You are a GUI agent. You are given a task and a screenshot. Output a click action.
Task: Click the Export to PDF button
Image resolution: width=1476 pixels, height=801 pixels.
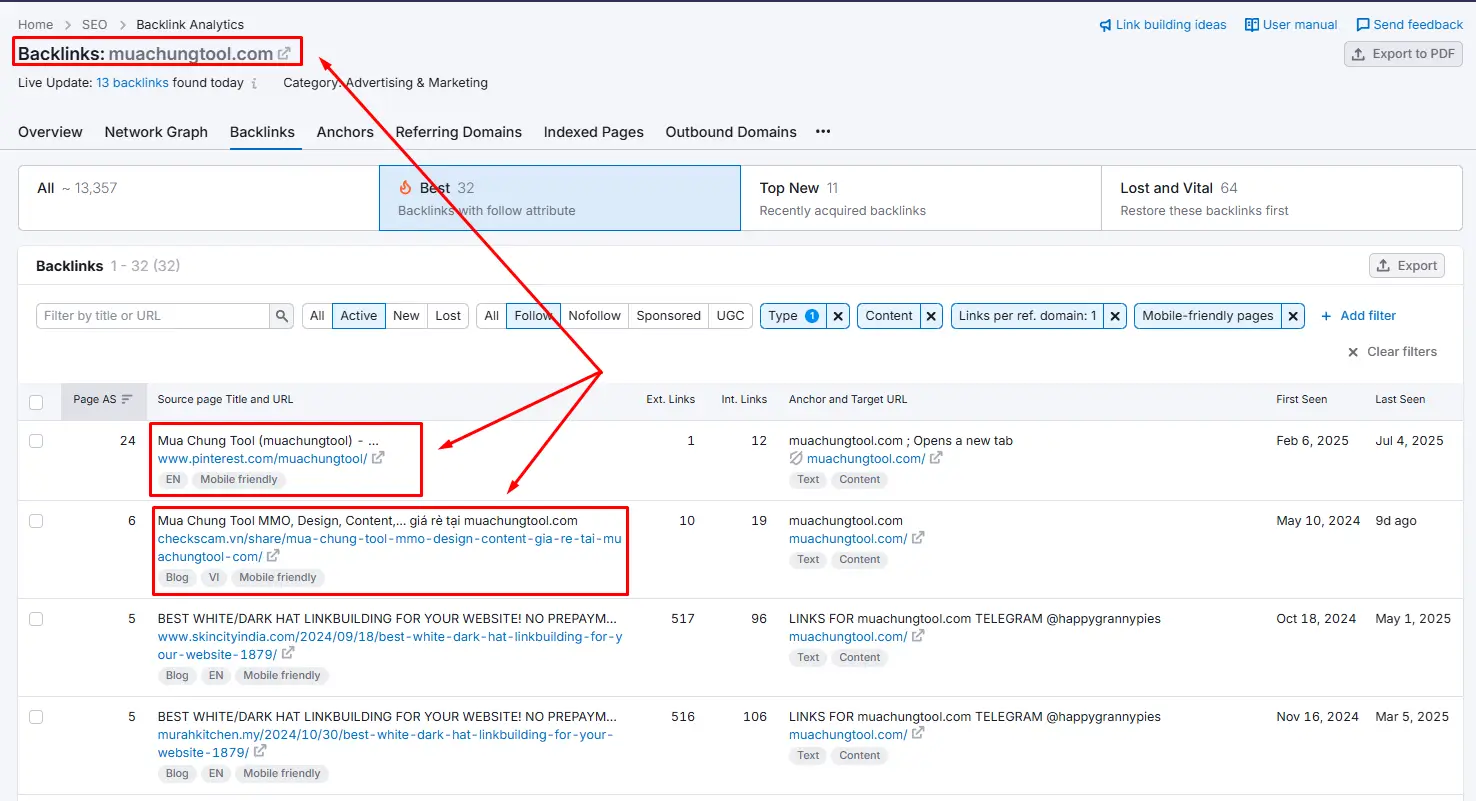point(1403,54)
